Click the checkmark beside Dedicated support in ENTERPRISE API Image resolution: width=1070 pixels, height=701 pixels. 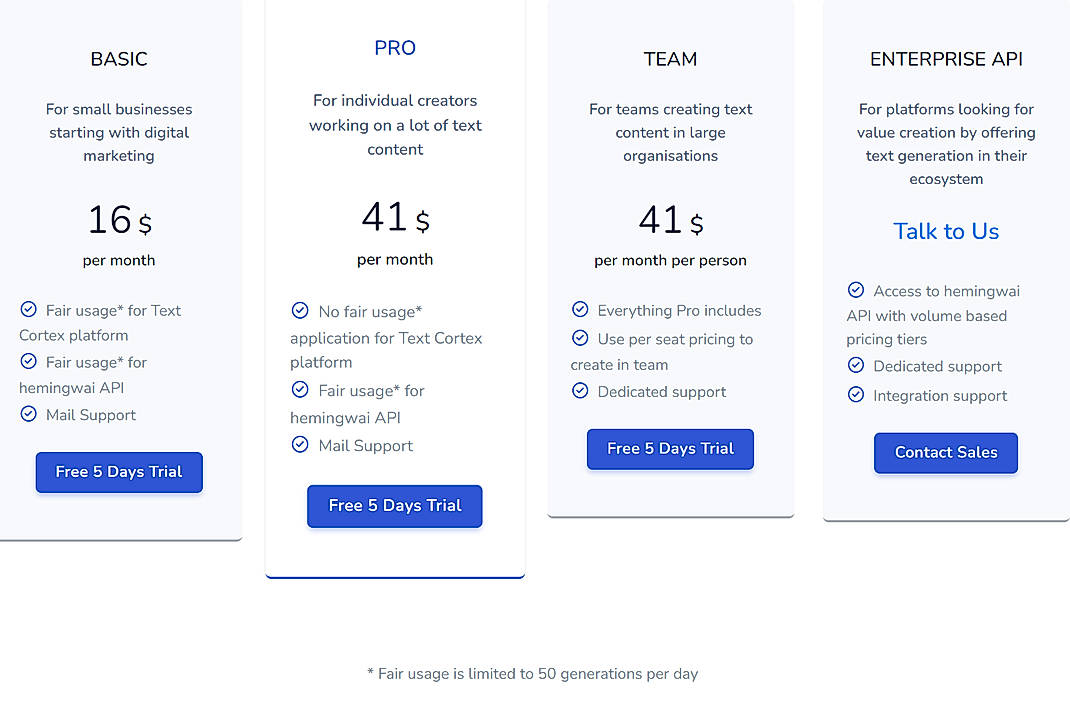coord(856,365)
